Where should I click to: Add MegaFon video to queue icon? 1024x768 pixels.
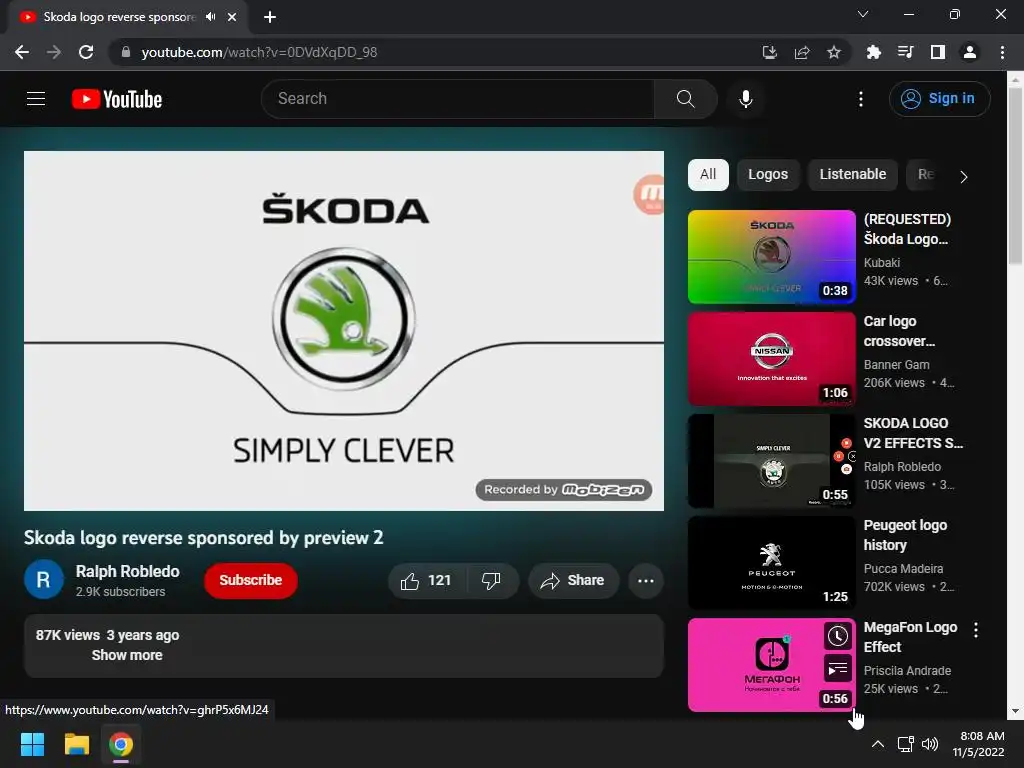pyautogui.click(x=838, y=669)
